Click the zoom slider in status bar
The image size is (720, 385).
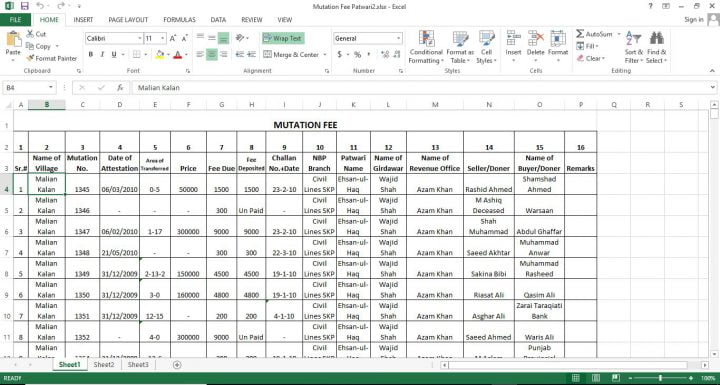pyautogui.click(x=660, y=378)
